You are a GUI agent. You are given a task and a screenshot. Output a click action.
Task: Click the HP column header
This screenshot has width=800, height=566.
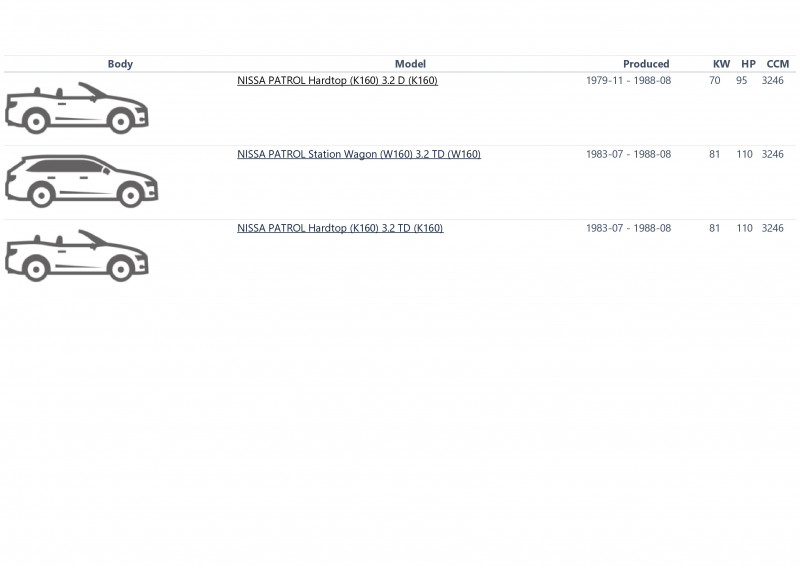pos(748,64)
